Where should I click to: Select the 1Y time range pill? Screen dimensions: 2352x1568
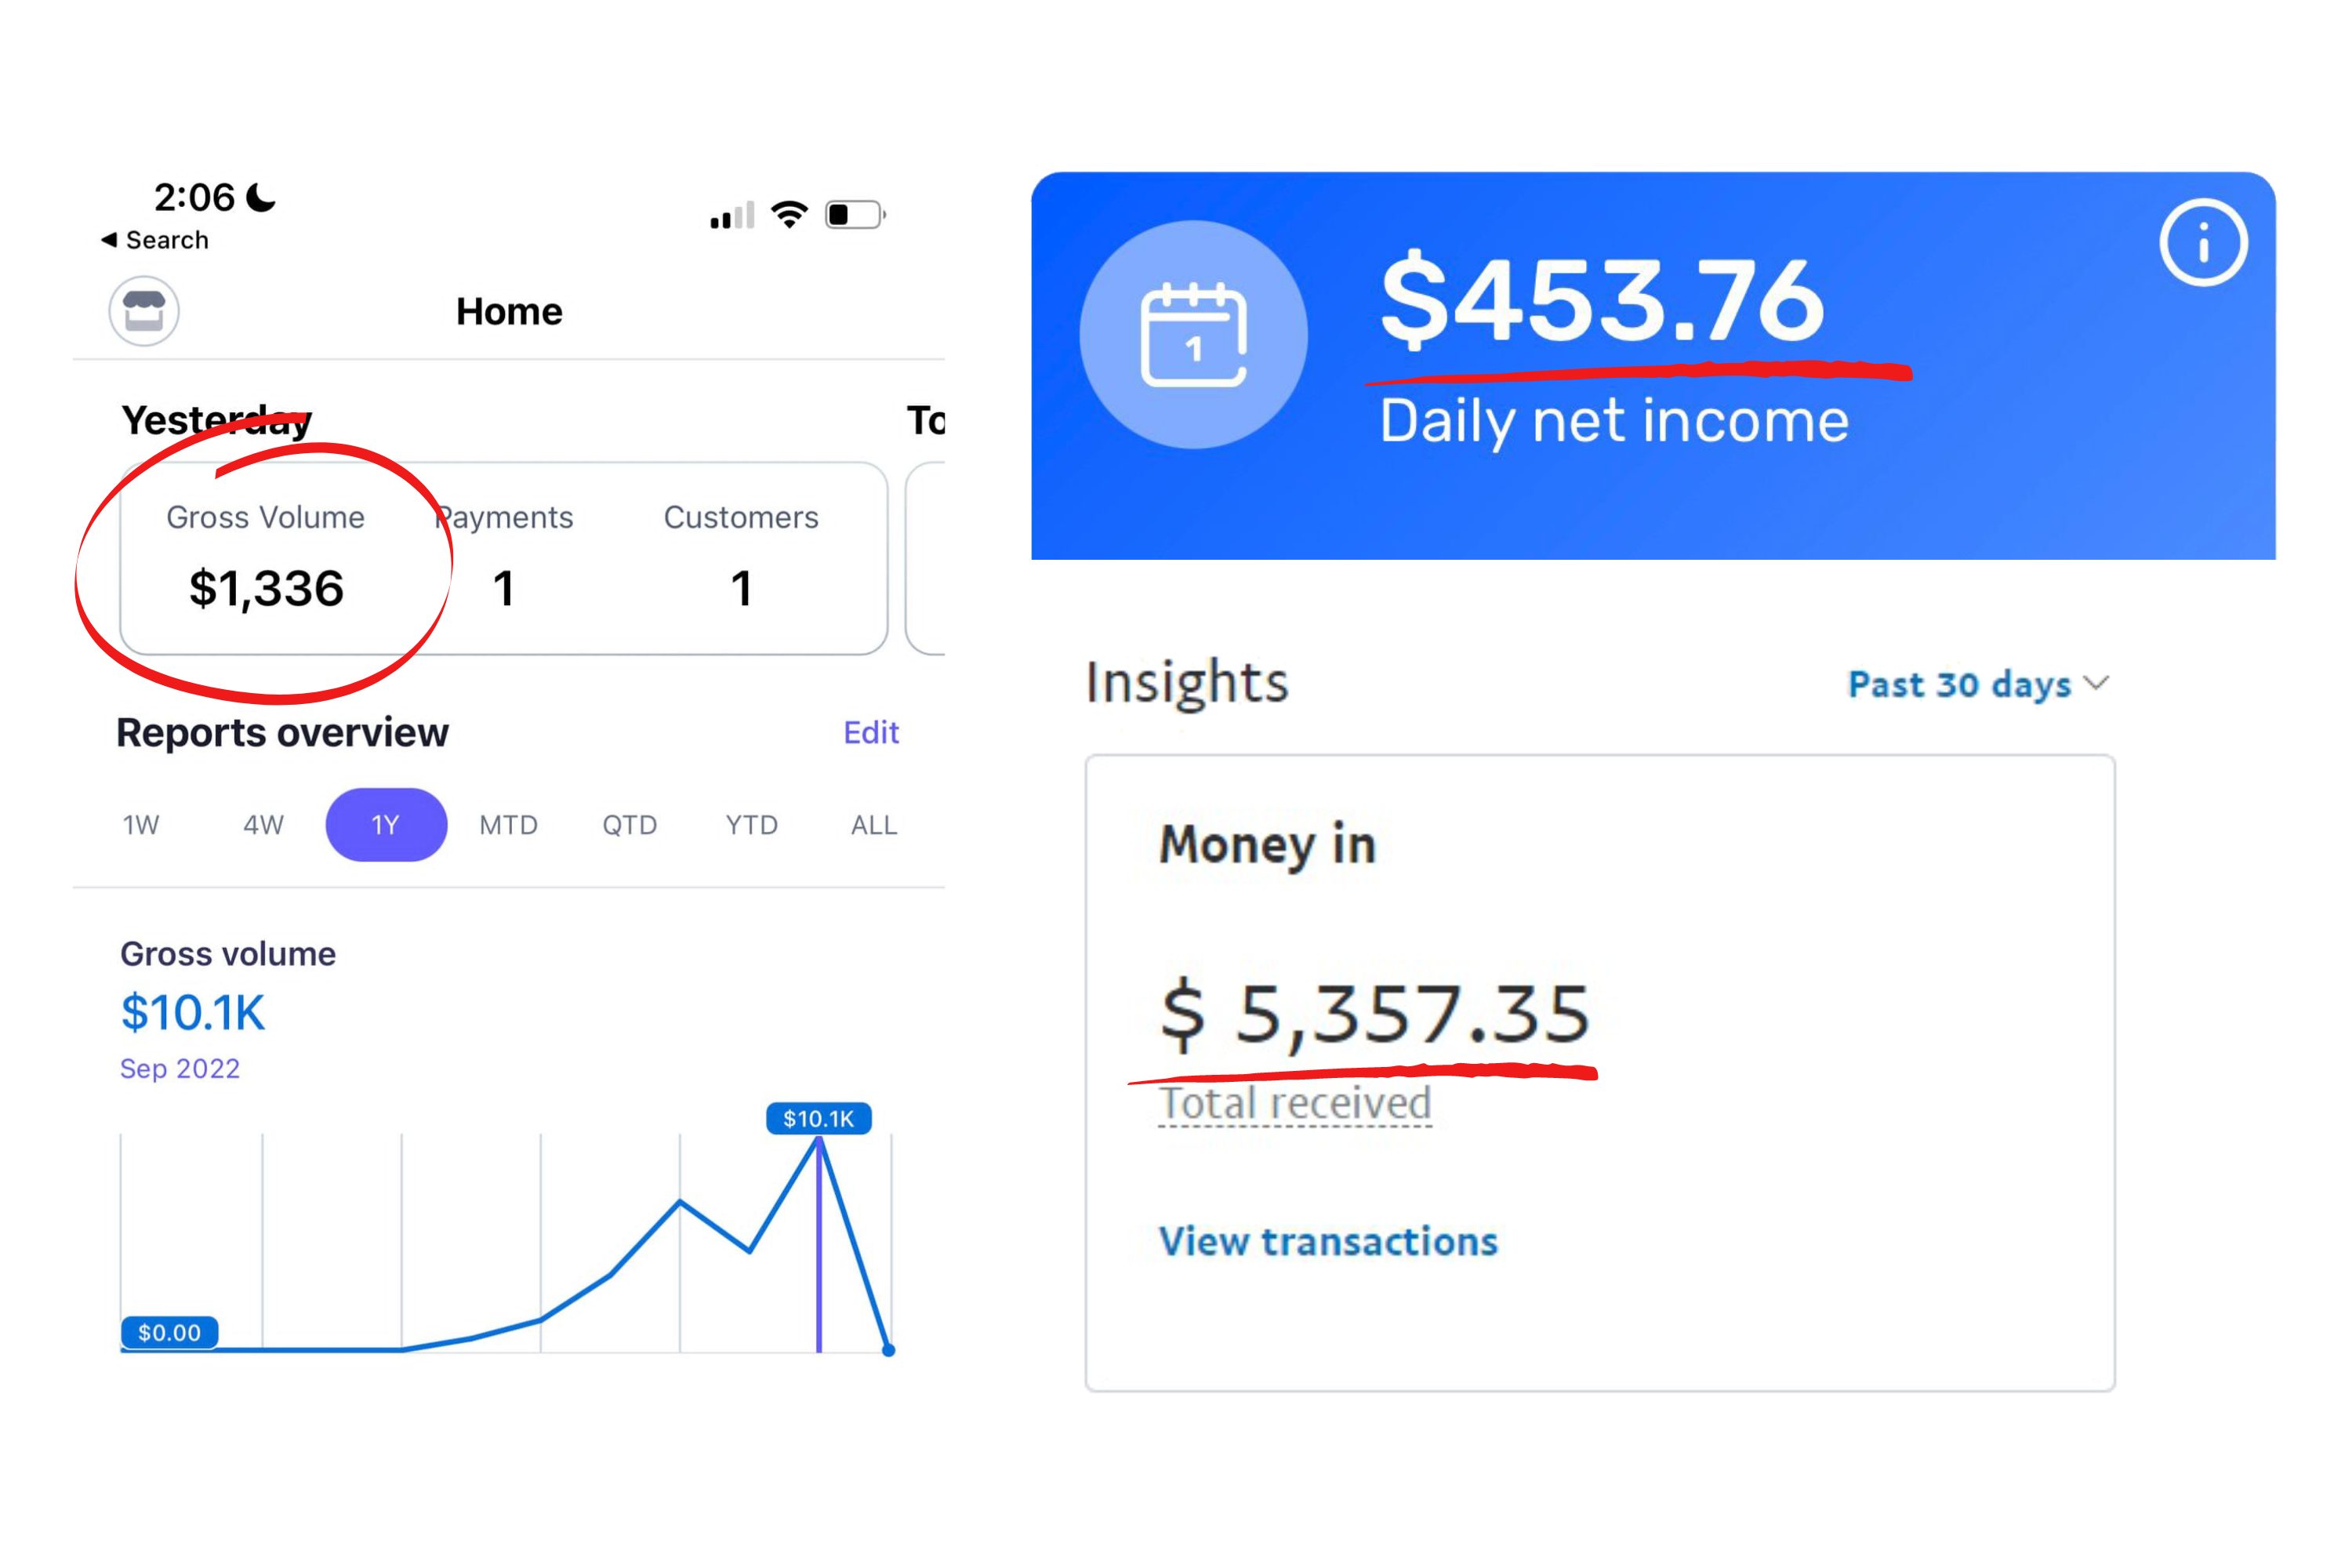coord(386,825)
